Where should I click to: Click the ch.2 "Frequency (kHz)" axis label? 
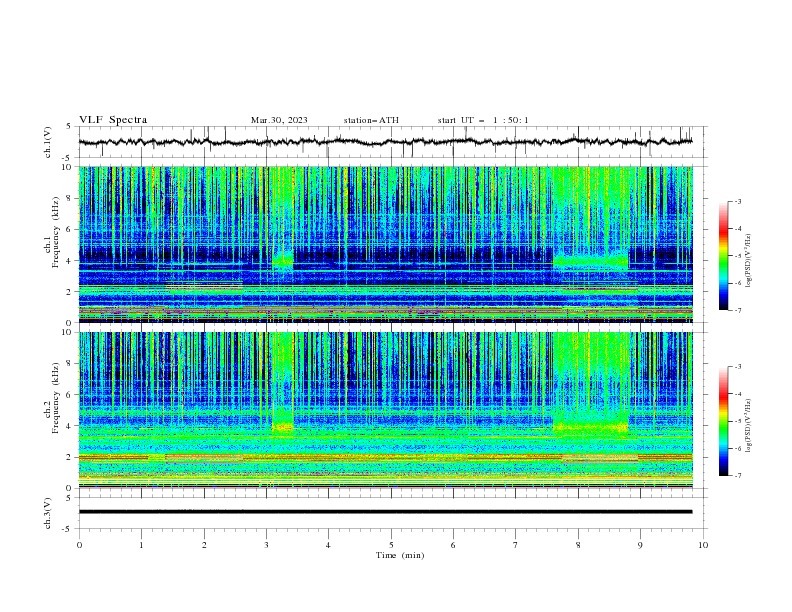click(x=56, y=398)
